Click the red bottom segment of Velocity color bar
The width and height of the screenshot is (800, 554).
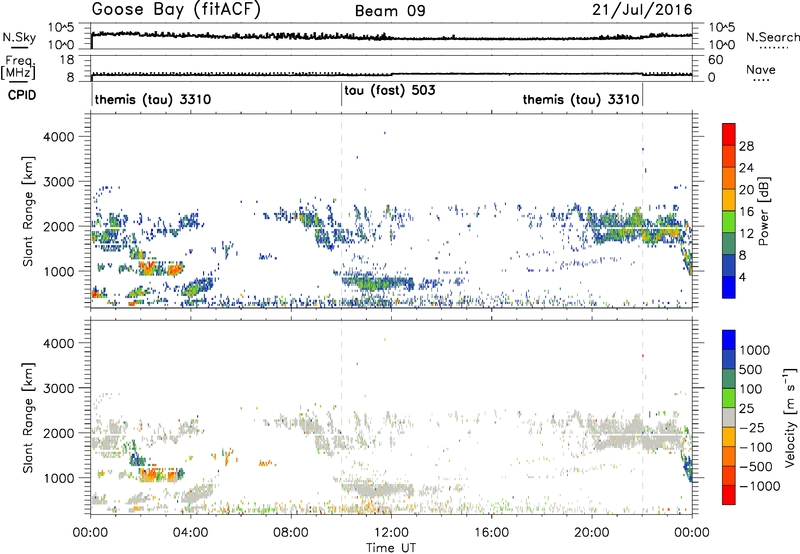tap(729, 494)
